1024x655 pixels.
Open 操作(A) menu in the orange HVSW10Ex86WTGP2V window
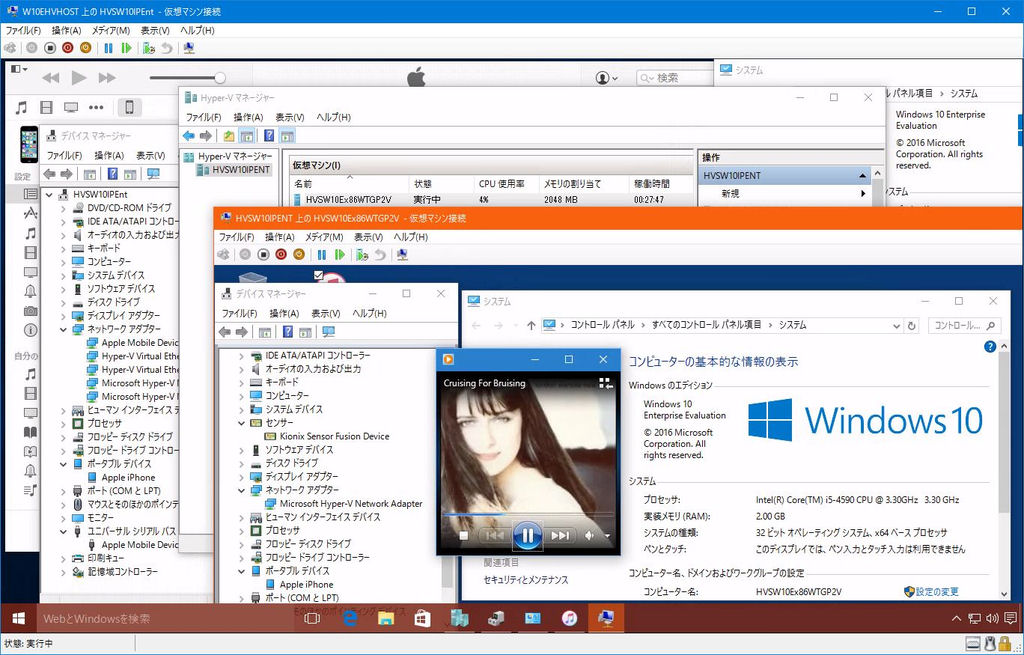click(280, 237)
